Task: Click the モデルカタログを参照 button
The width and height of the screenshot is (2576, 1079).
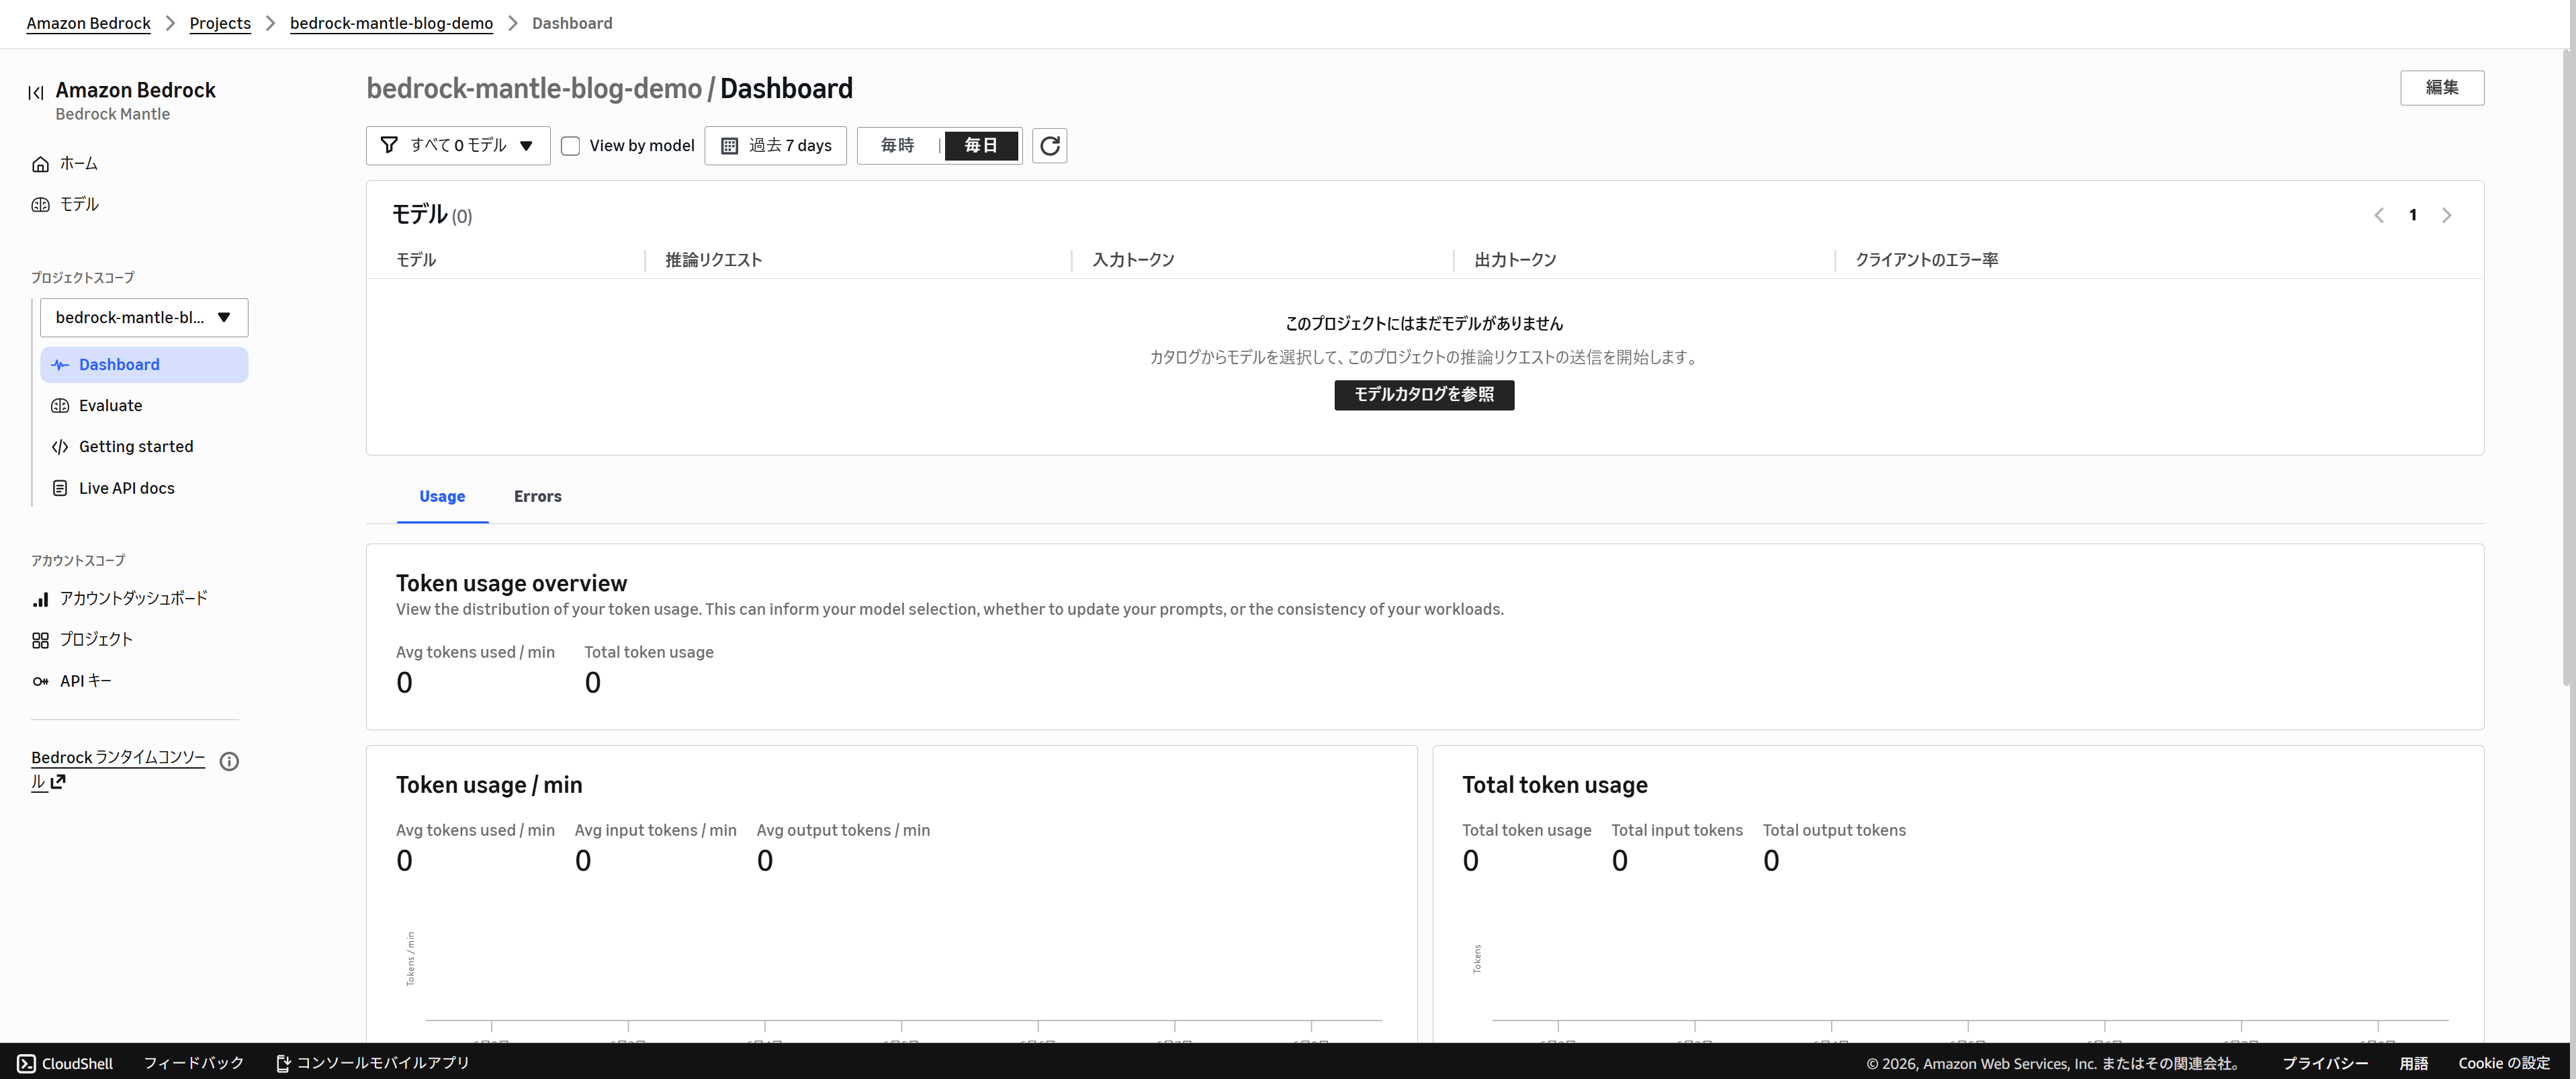Action: tap(1424, 395)
